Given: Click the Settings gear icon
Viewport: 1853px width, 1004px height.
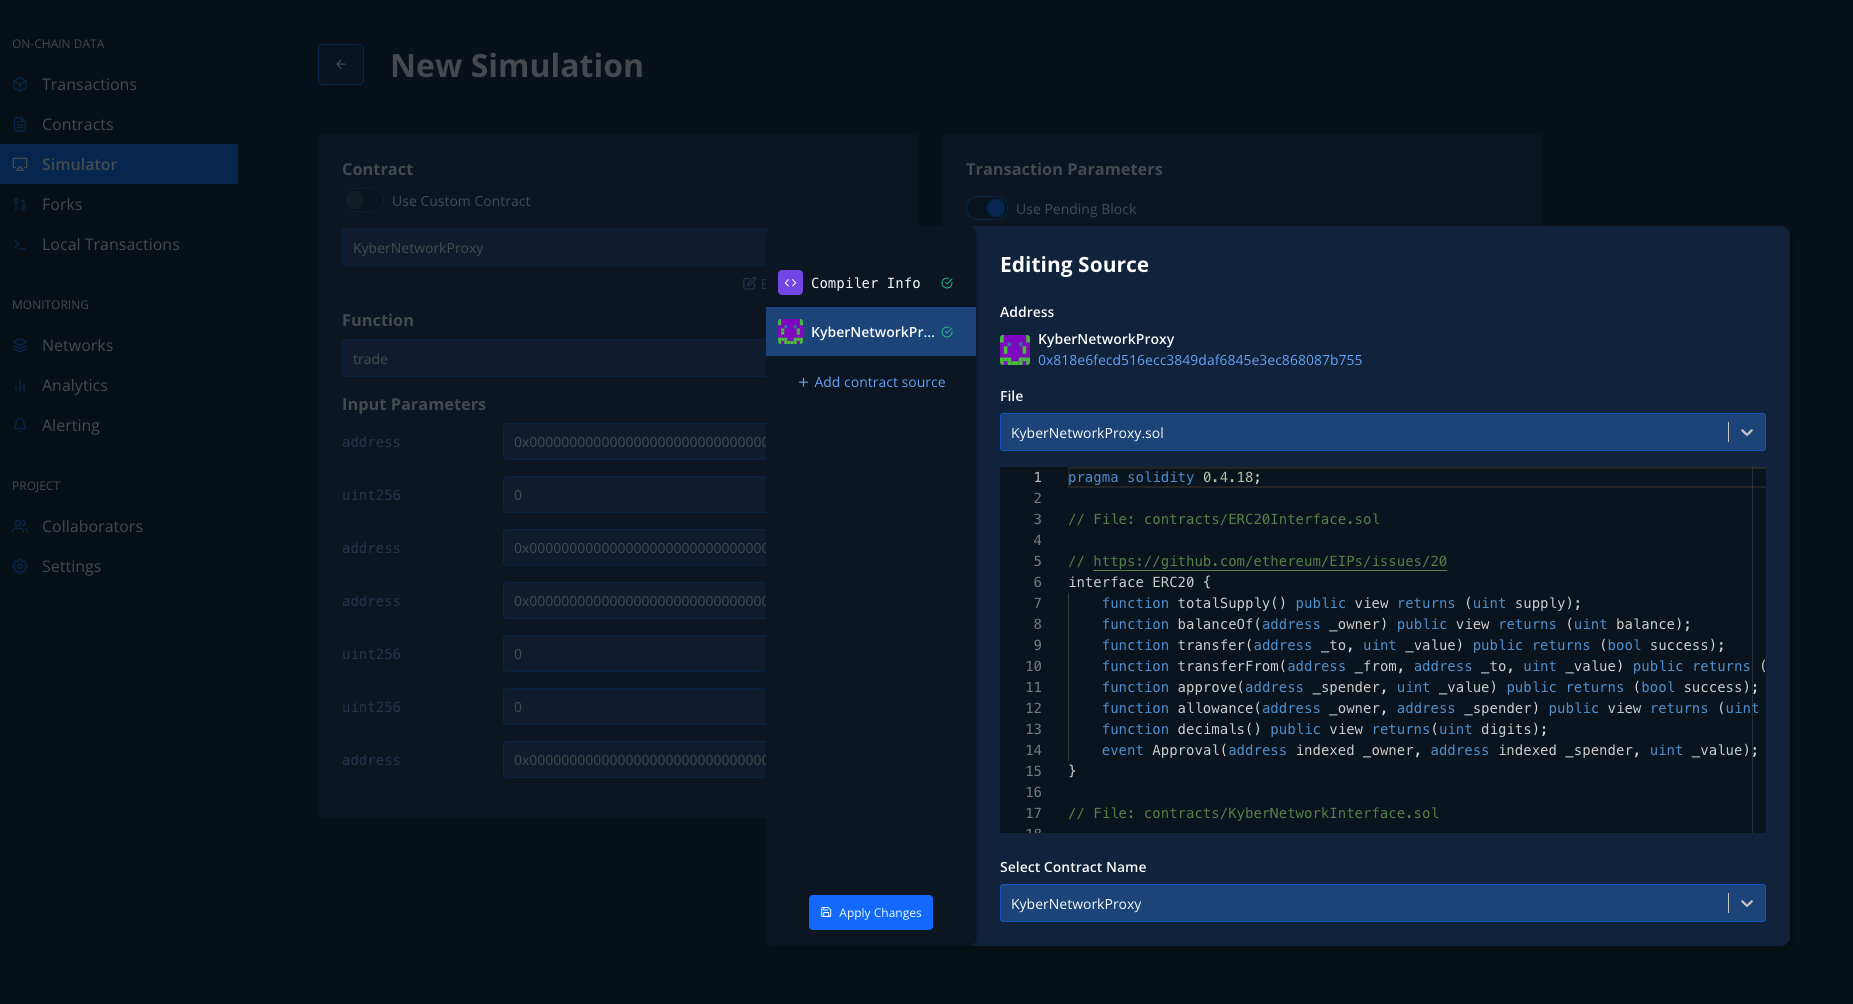Looking at the screenshot, I should (20, 566).
